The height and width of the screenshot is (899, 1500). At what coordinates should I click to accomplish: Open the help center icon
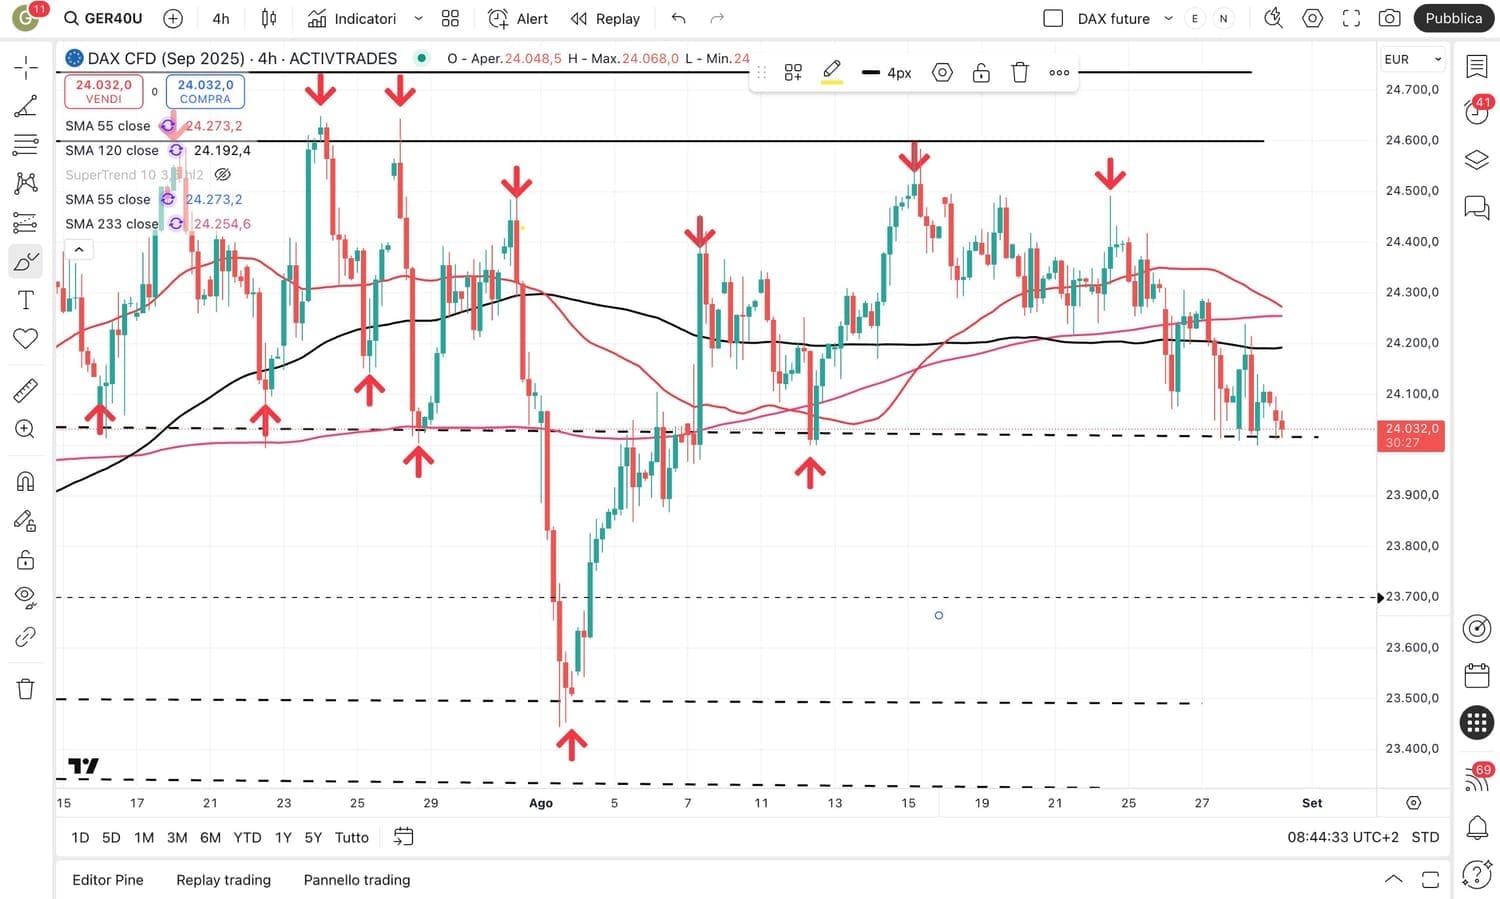click(1477, 874)
